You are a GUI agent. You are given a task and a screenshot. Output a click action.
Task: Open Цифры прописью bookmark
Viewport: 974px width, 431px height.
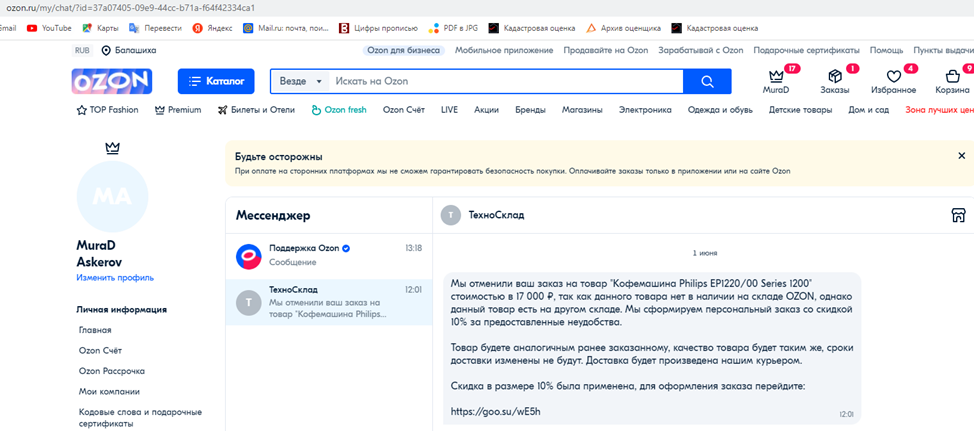[x=378, y=28]
